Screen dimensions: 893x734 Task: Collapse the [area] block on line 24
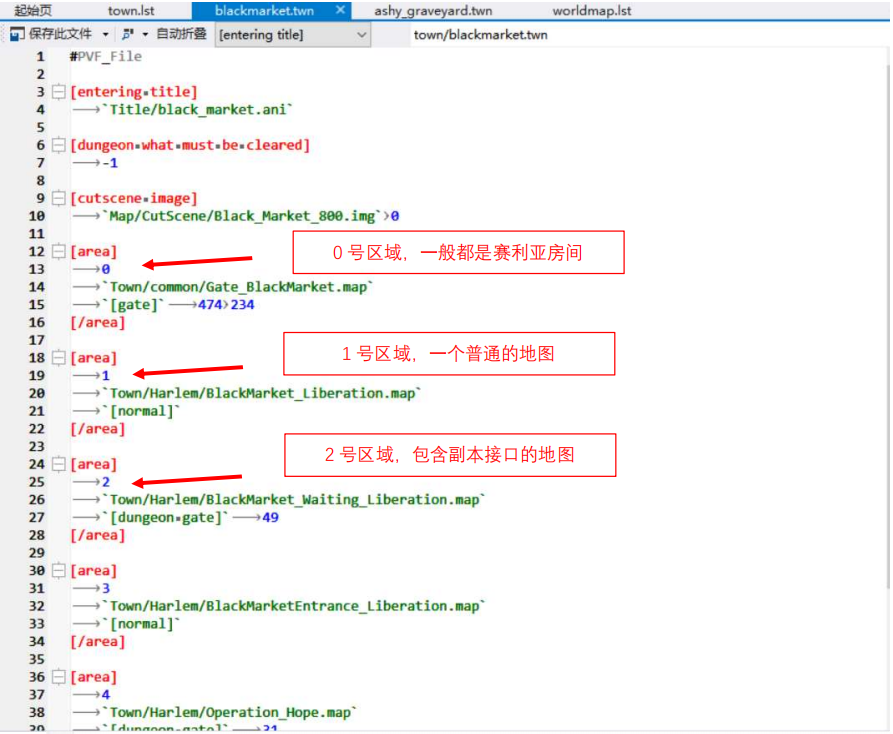(x=59, y=464)
